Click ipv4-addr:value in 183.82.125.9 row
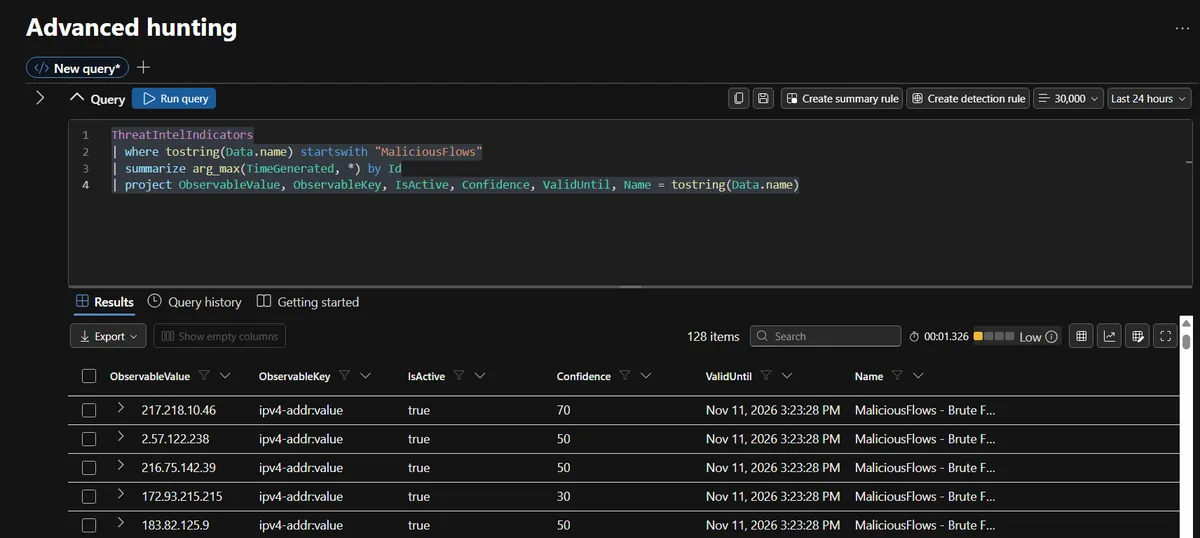The height and width of the screenshot is (538, 1200). point(301,525)
